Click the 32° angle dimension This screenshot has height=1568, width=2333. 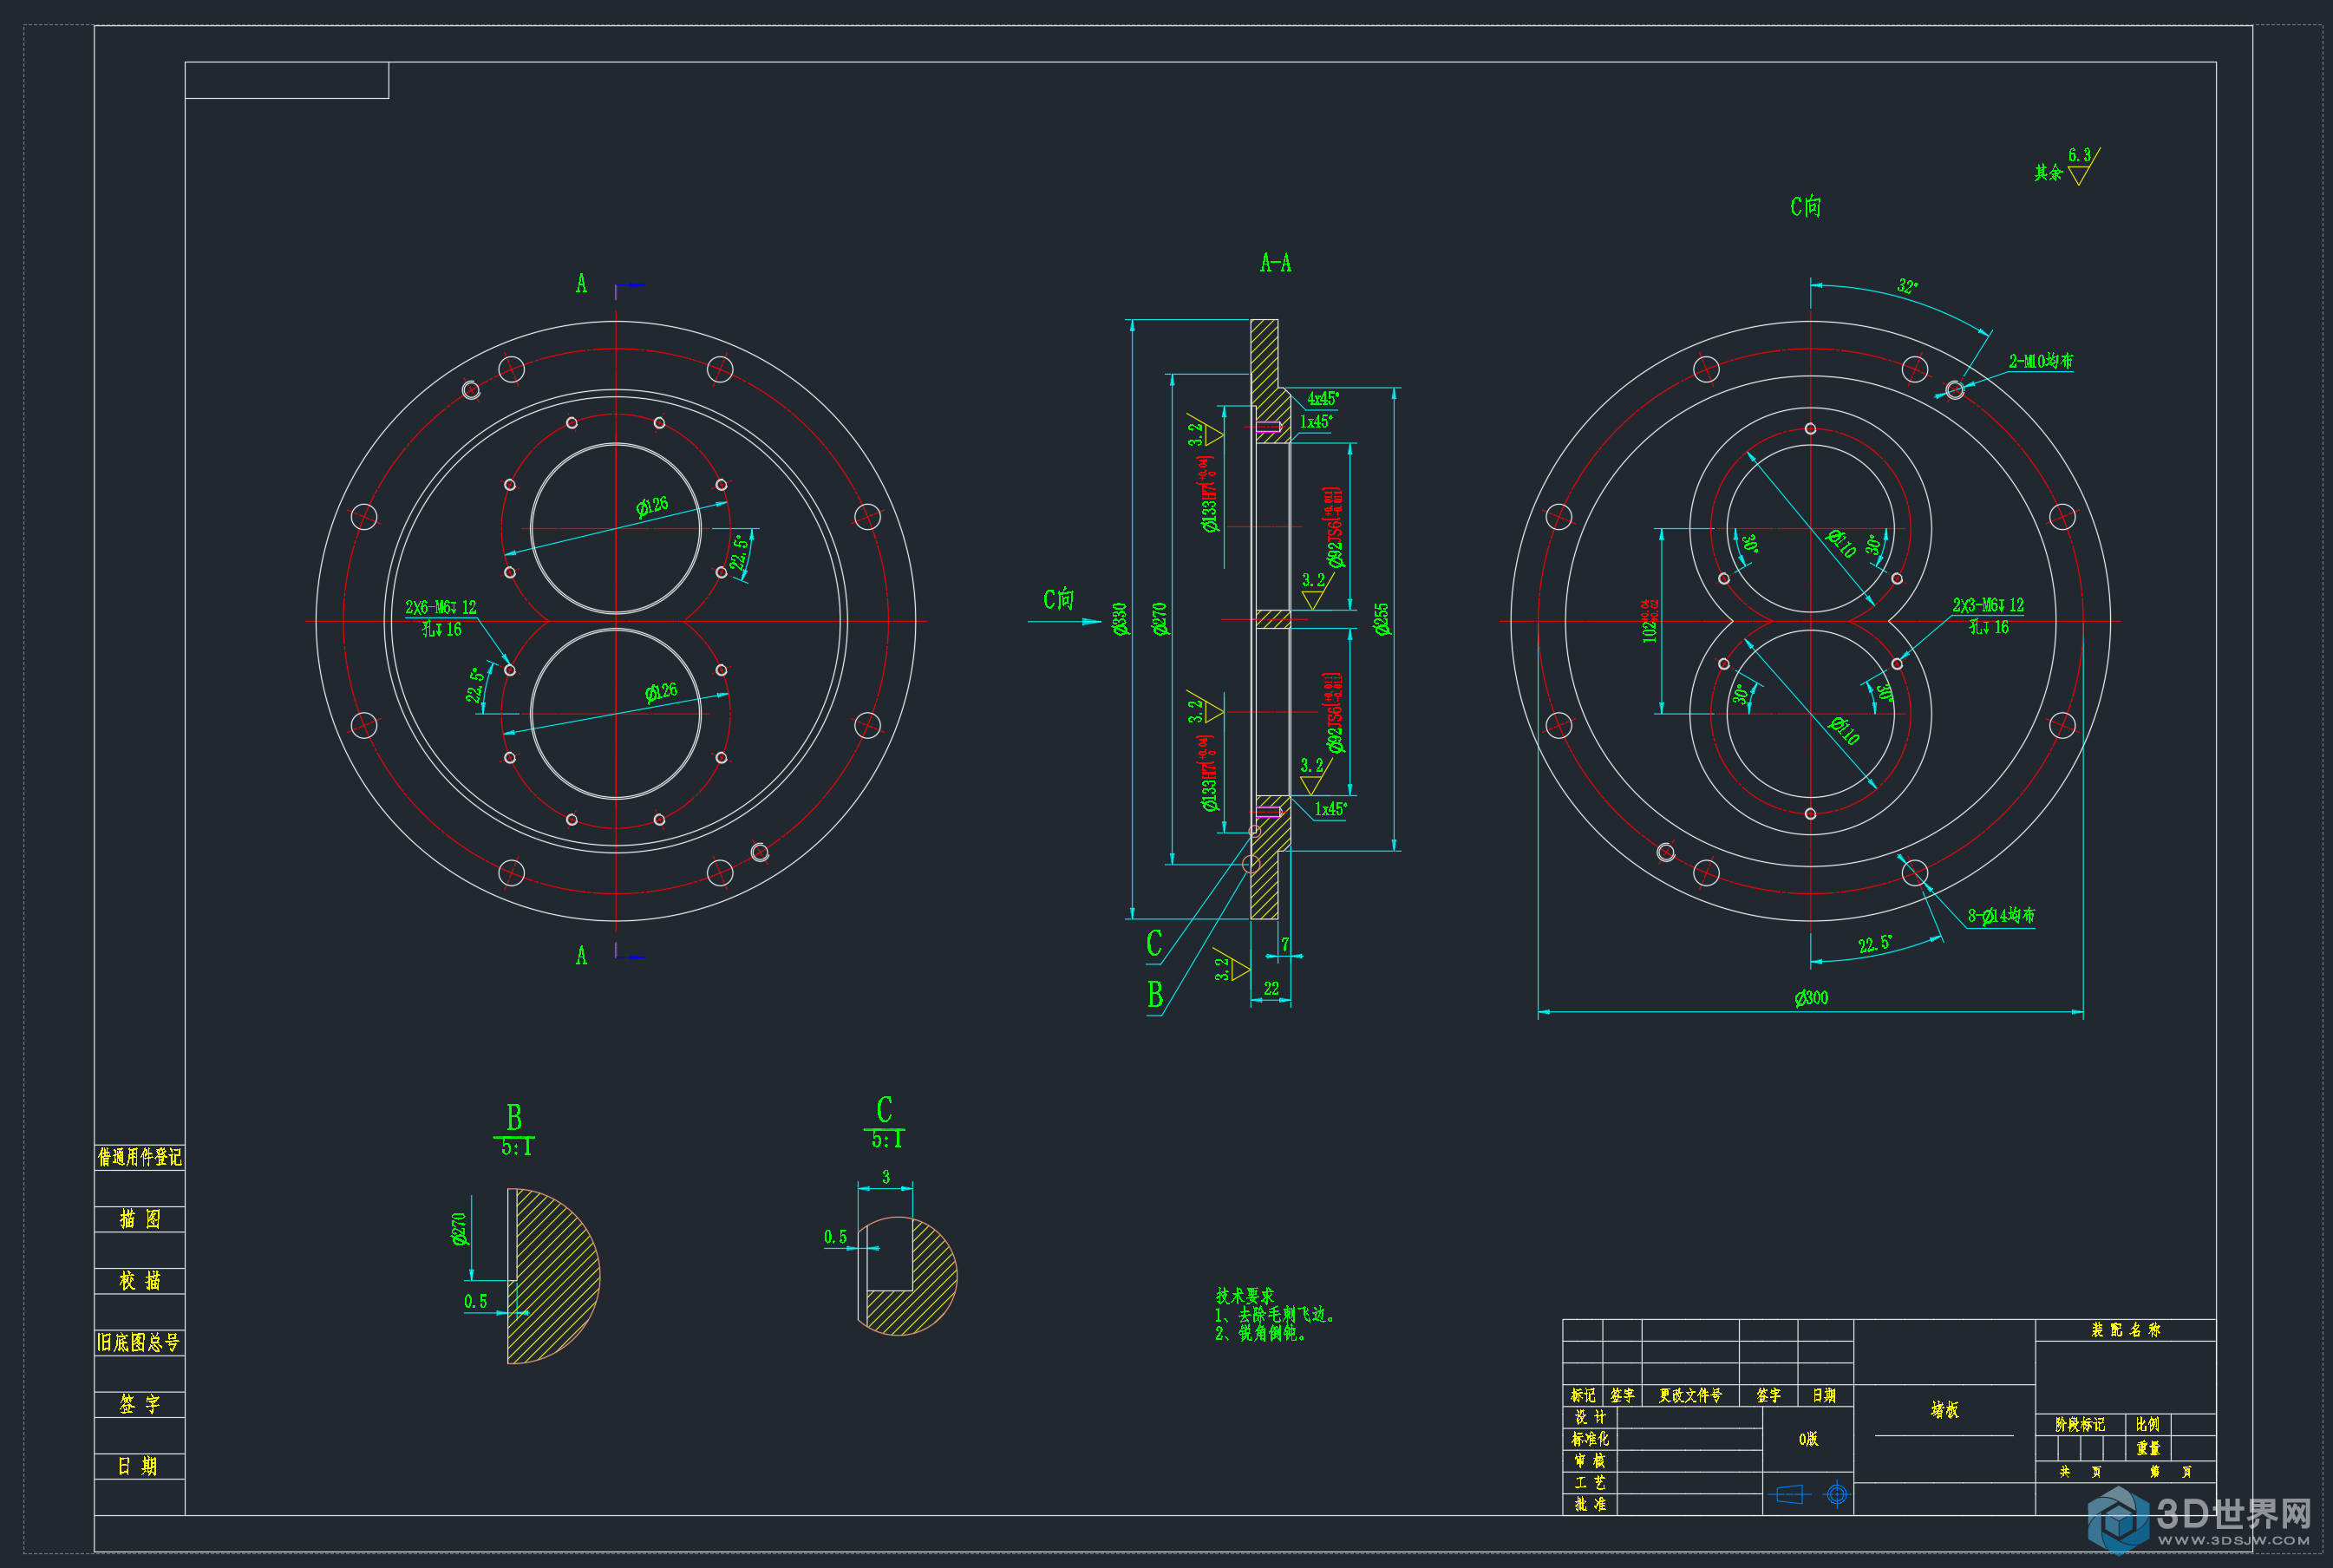point(1908,286)
